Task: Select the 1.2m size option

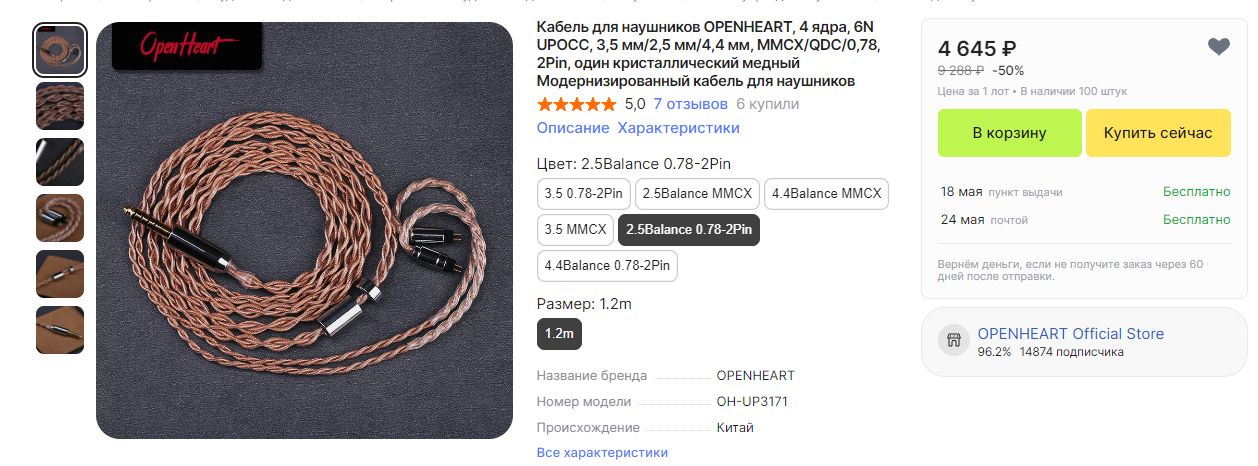Action: point(559,333)
